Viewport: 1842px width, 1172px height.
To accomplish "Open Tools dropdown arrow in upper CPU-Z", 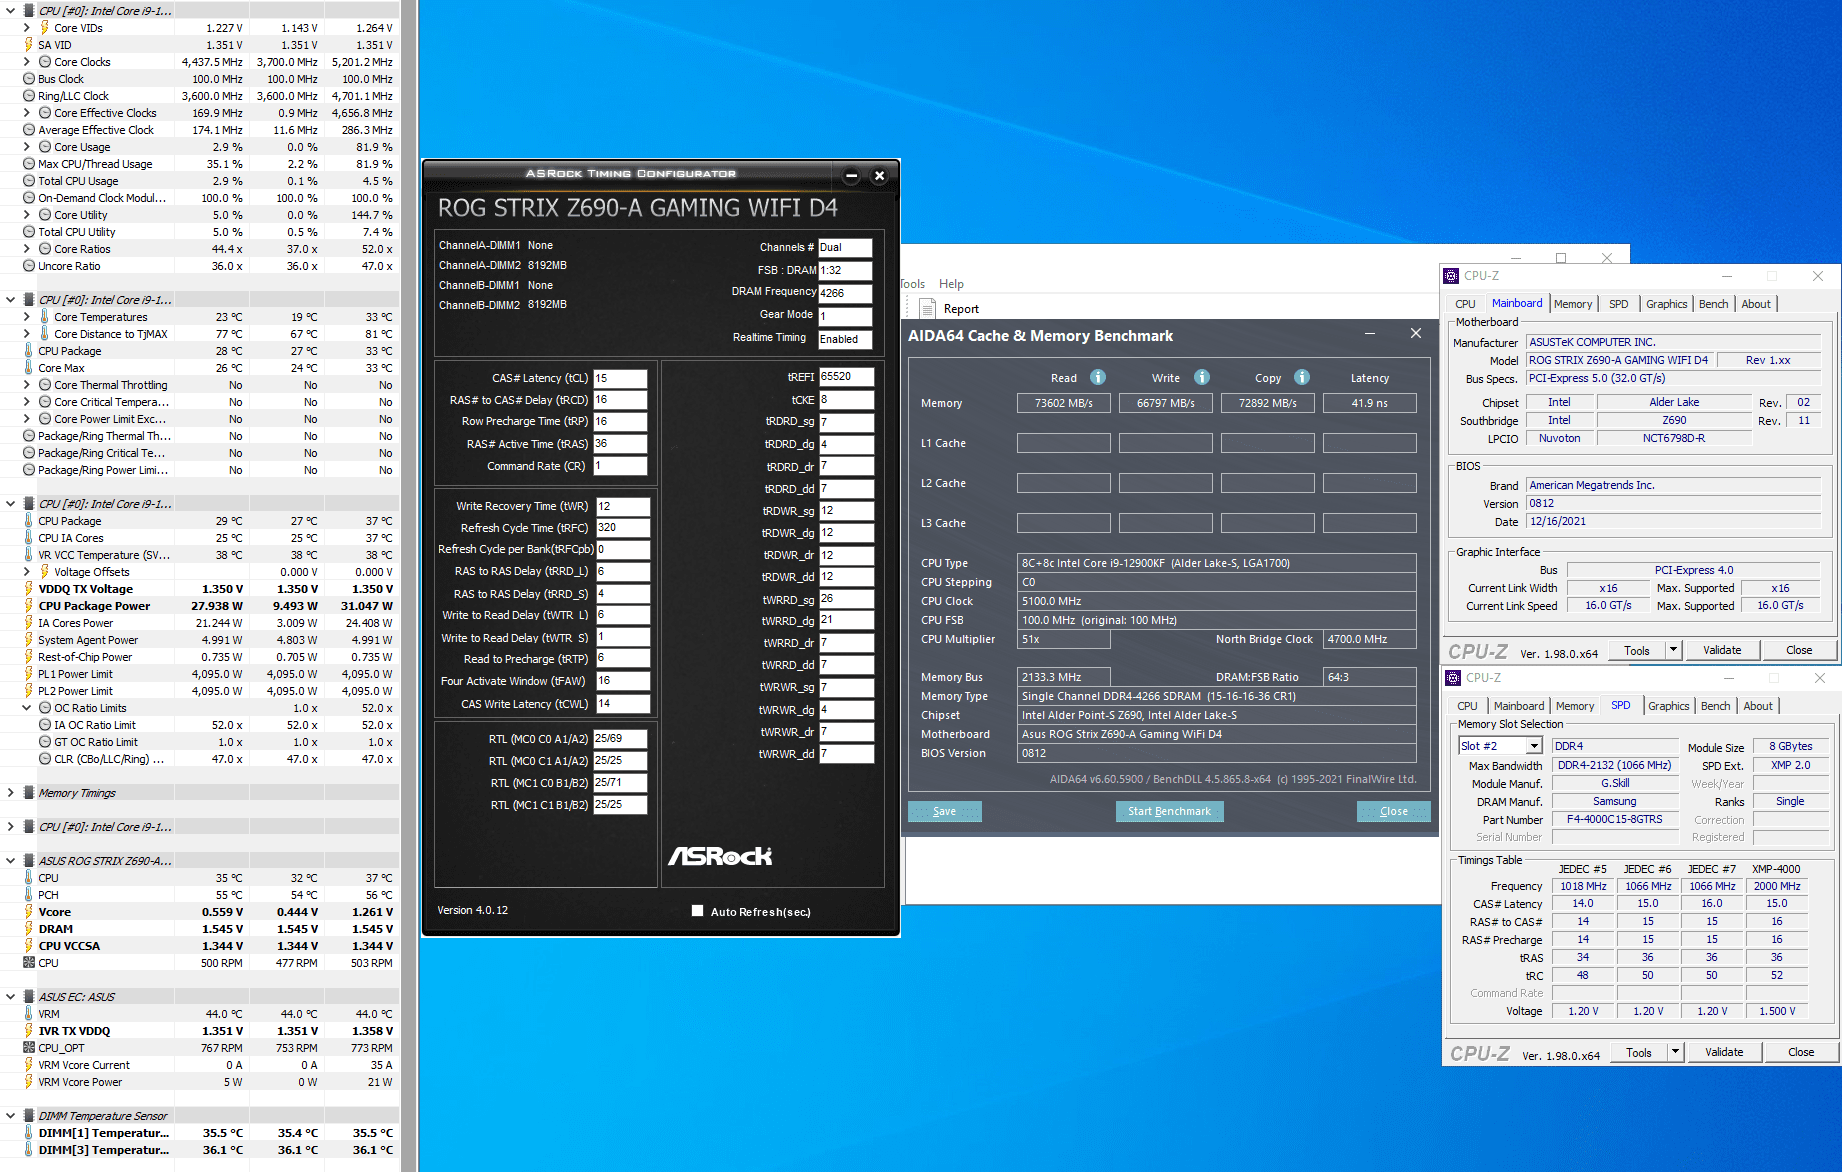I will 1673,650.
